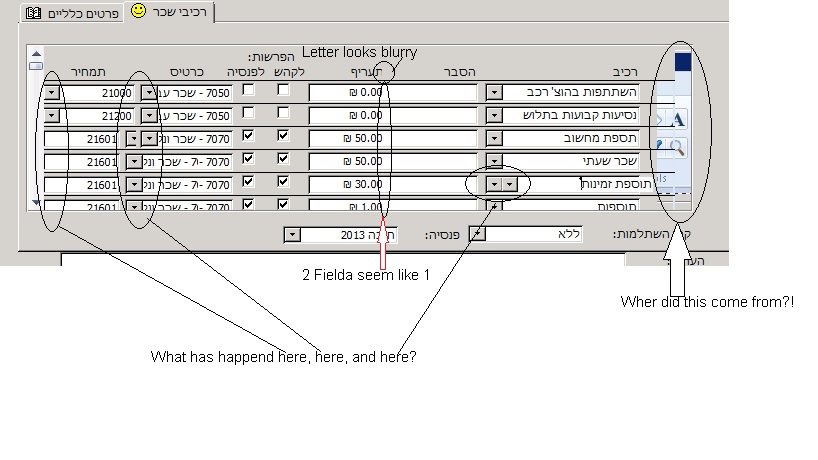Screen dimensions: 818x460
Task: Open the פנסיה dropdown showing ללא
Action: point(477,234)
